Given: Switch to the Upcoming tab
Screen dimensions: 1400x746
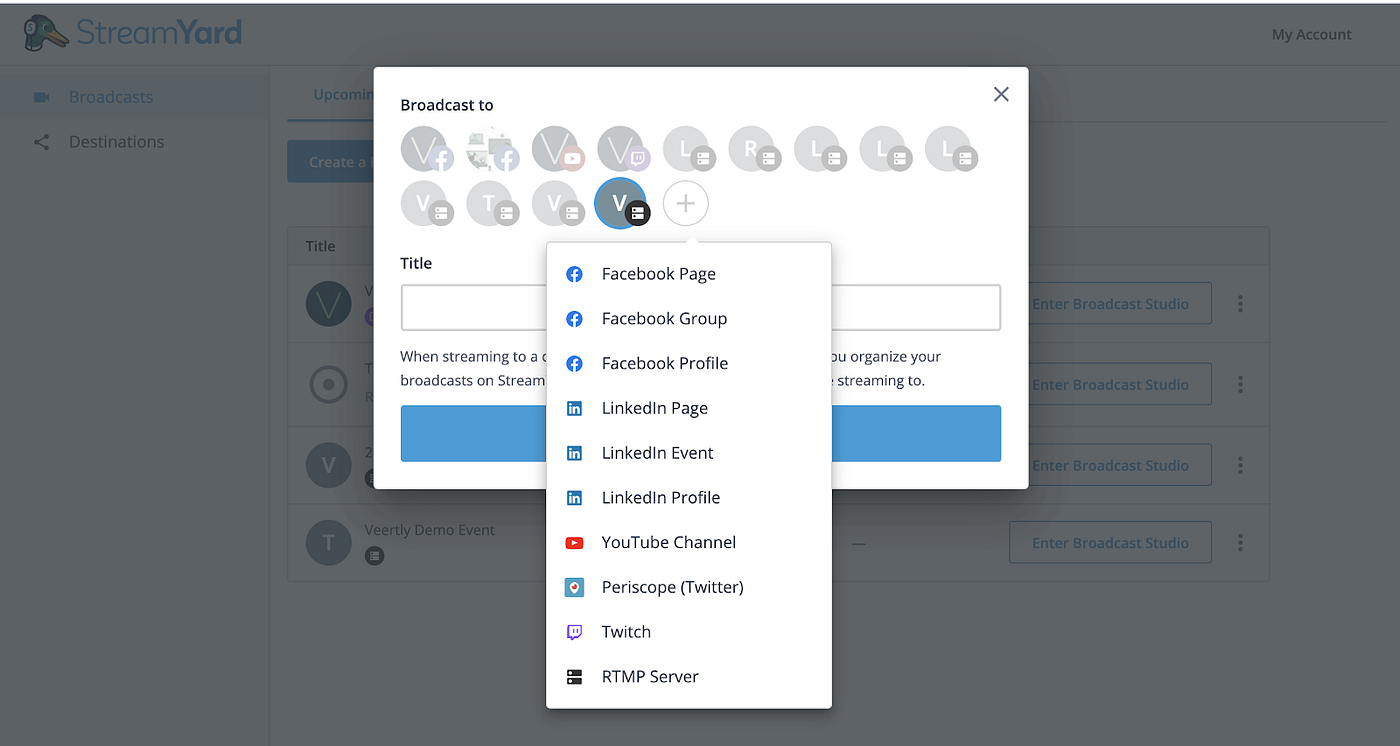Looking at the screenshot, I should click(x=344, y=95).
